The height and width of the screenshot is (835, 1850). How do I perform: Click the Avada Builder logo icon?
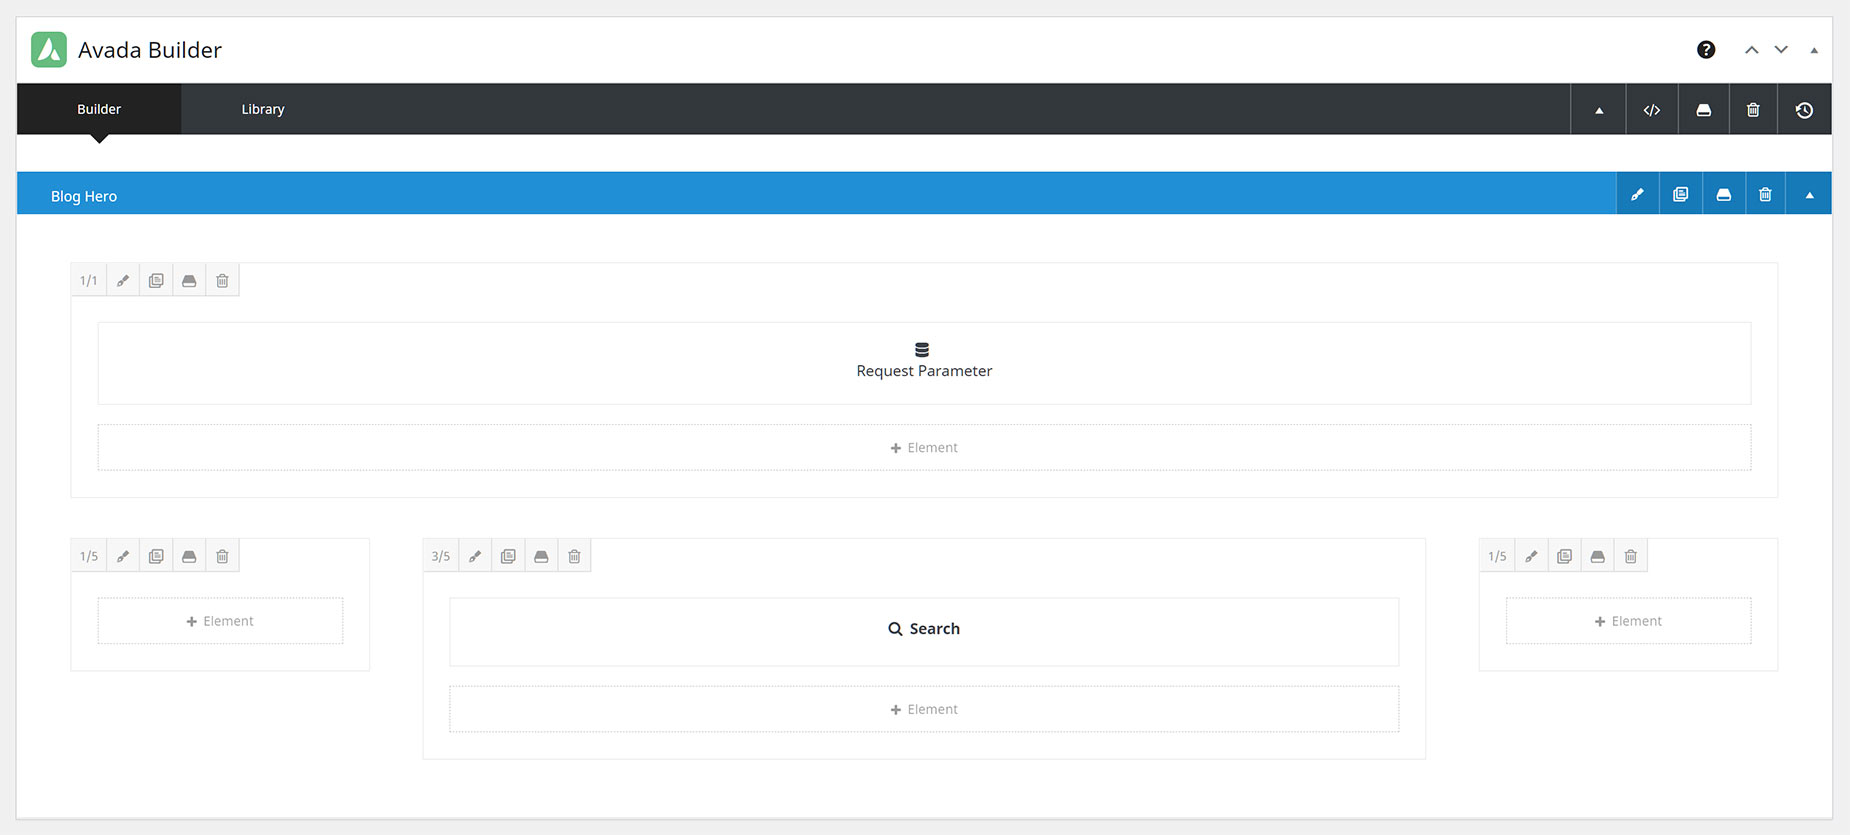(x=49, y=49)
